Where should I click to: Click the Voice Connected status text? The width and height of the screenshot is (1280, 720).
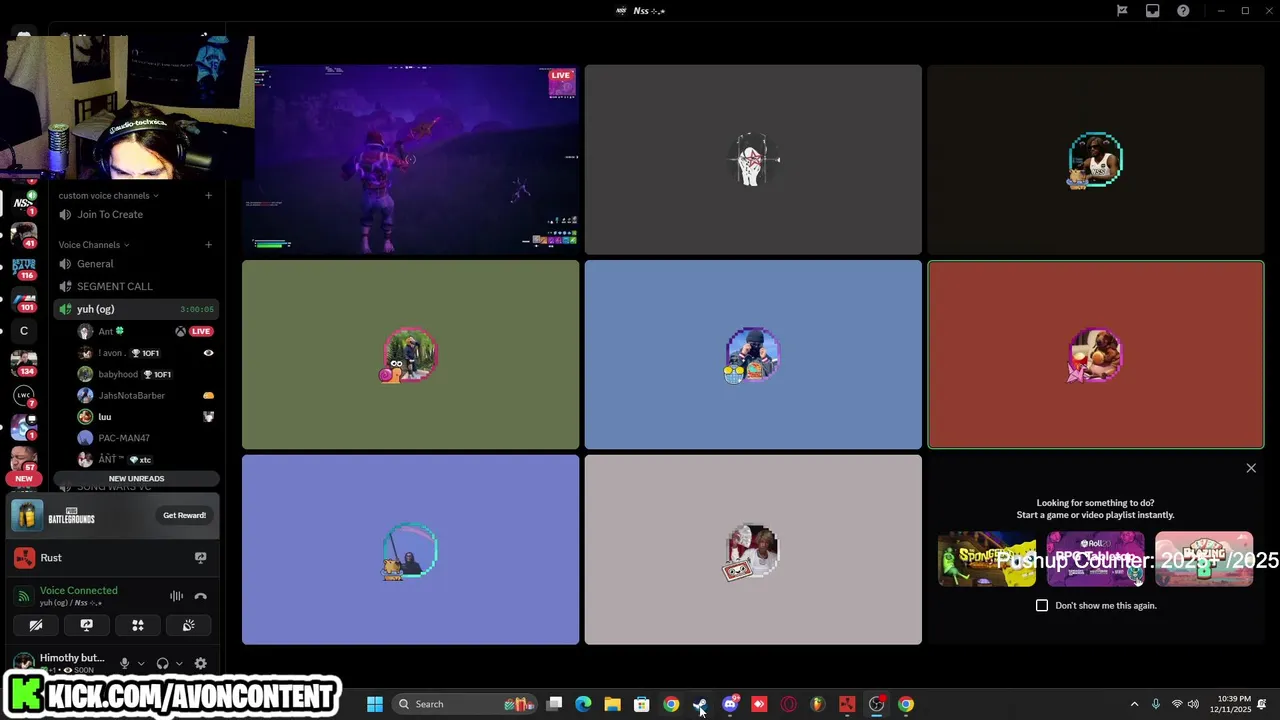coord(78,591)
